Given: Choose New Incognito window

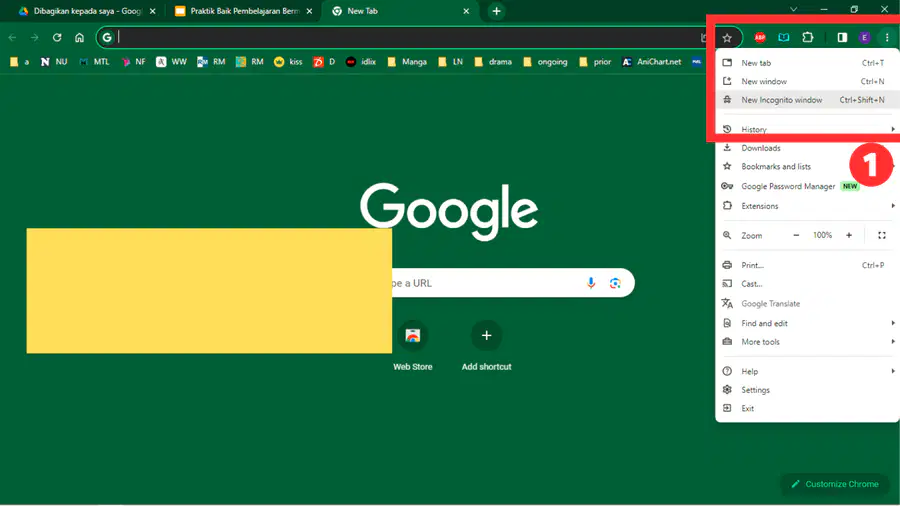Looking at the screenshot, I should tap(808, 100).
